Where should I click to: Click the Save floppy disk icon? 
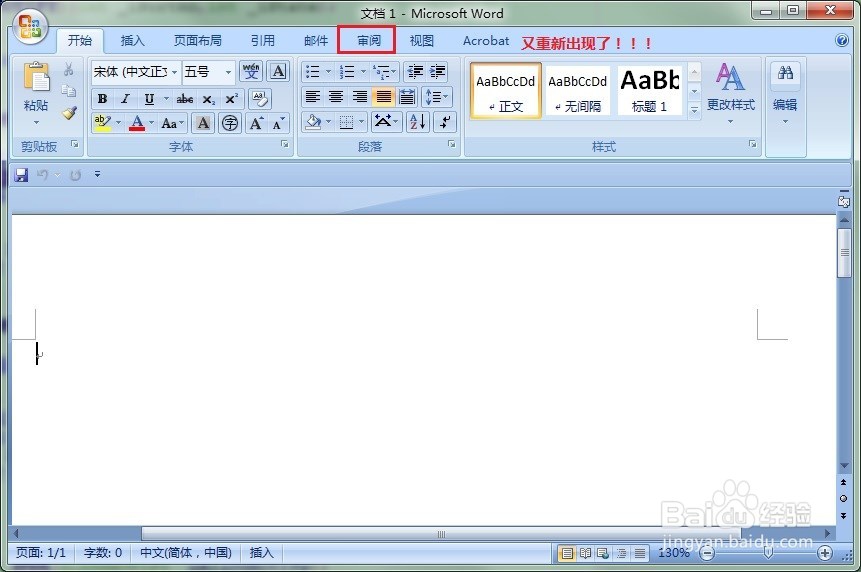point(21,175)
